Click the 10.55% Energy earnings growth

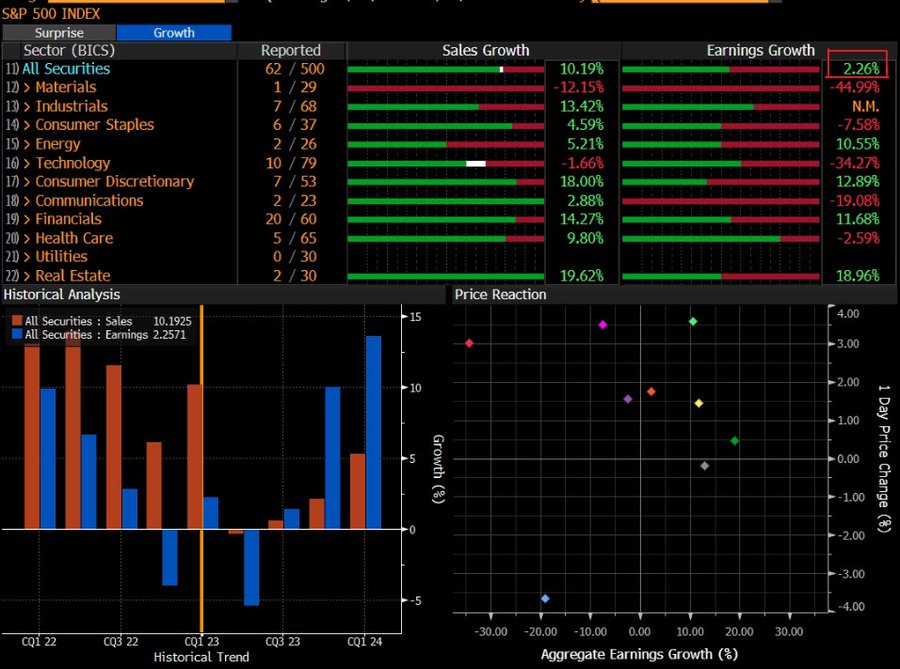tap(858, 143)
